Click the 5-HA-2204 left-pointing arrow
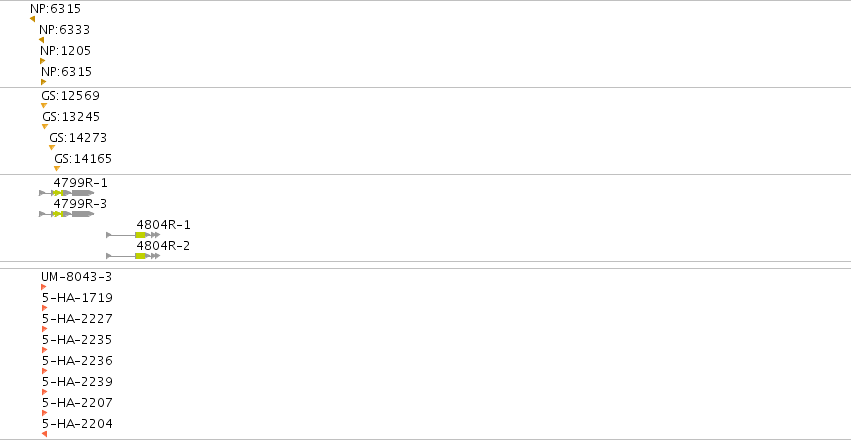 45,434
